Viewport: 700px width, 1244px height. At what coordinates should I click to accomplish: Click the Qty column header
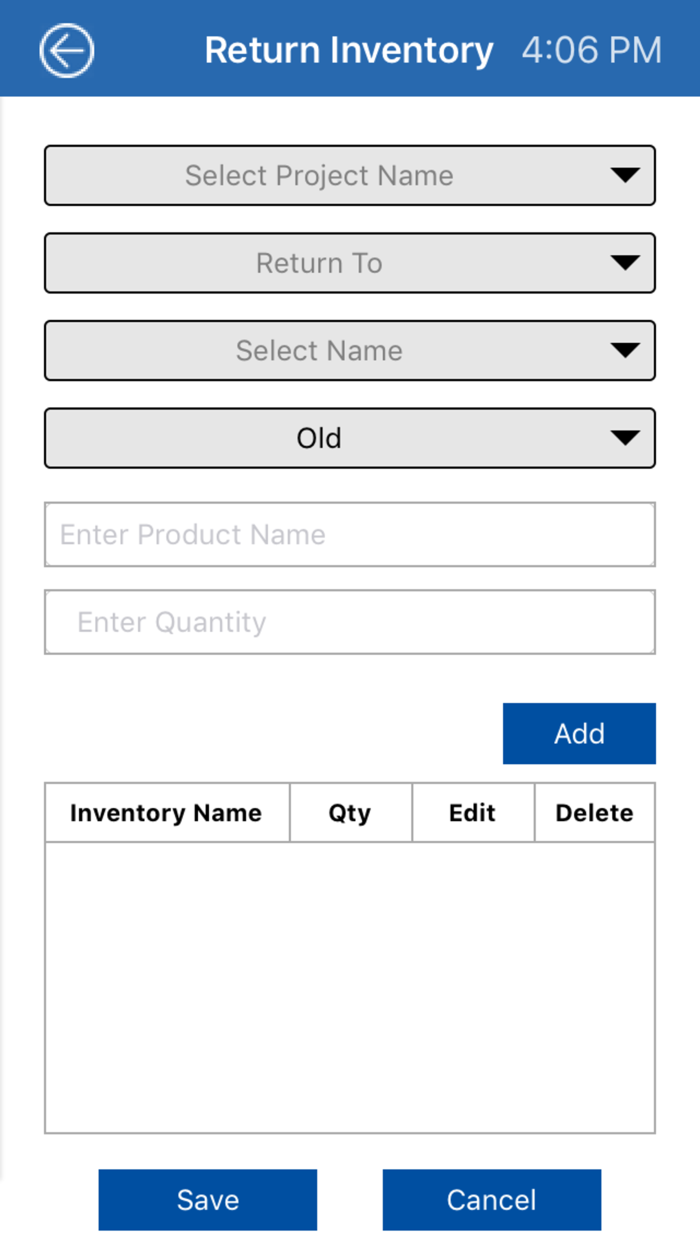point(350,812)
